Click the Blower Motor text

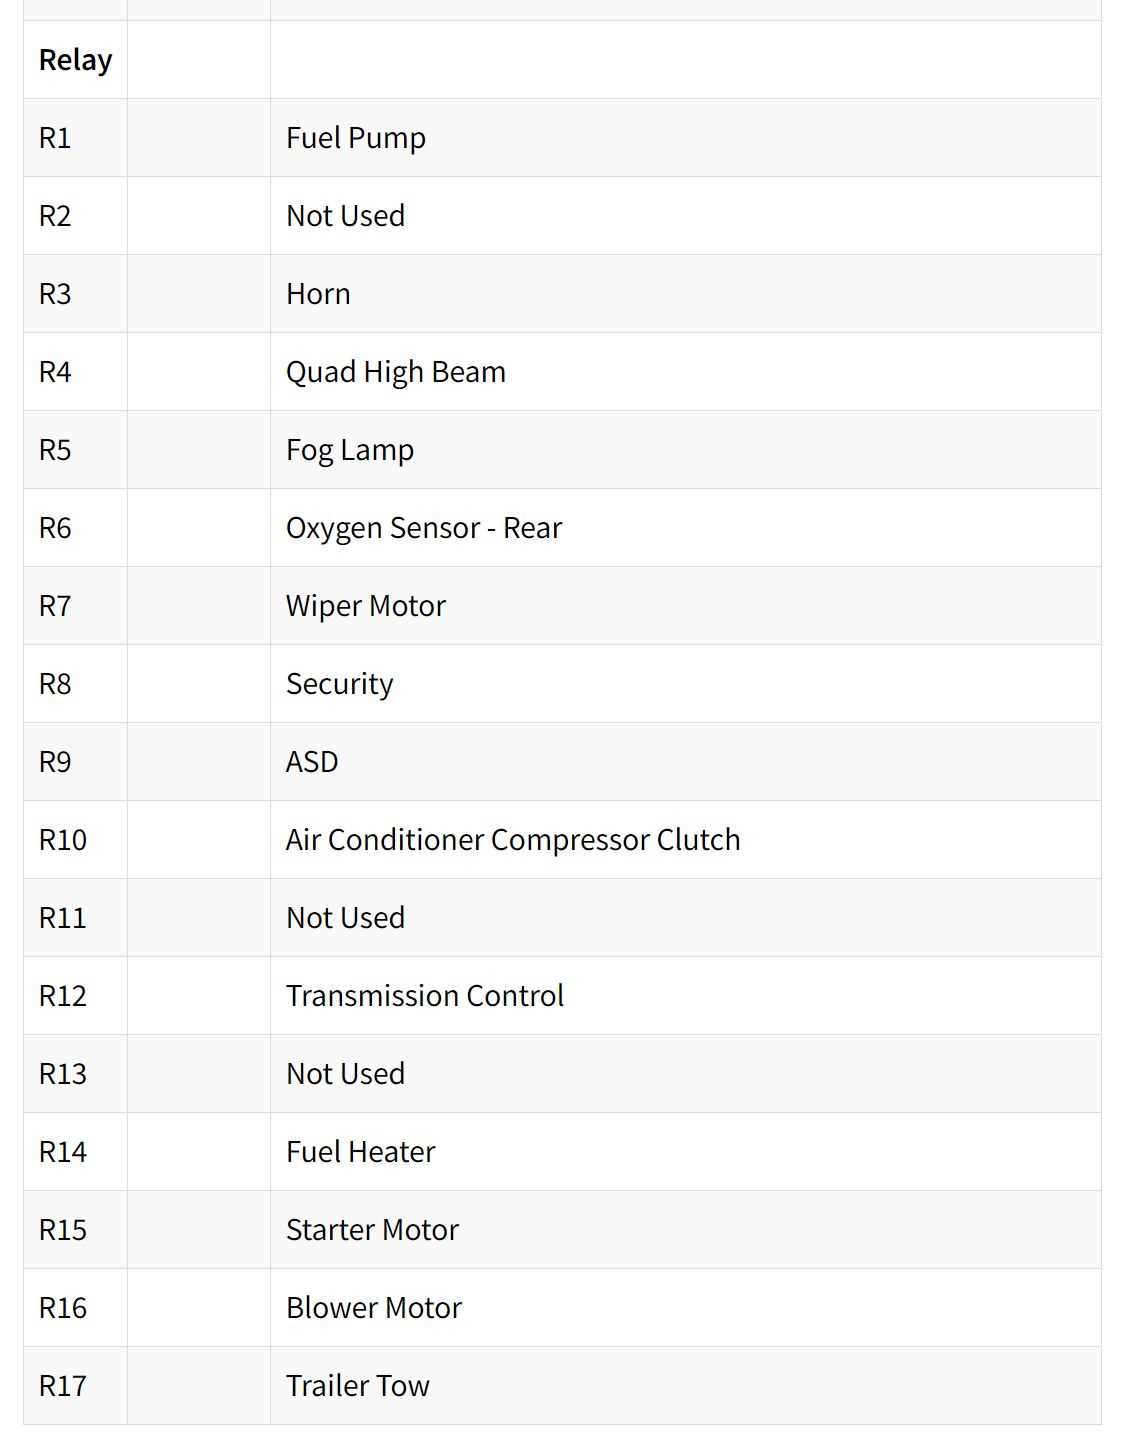374,1308
